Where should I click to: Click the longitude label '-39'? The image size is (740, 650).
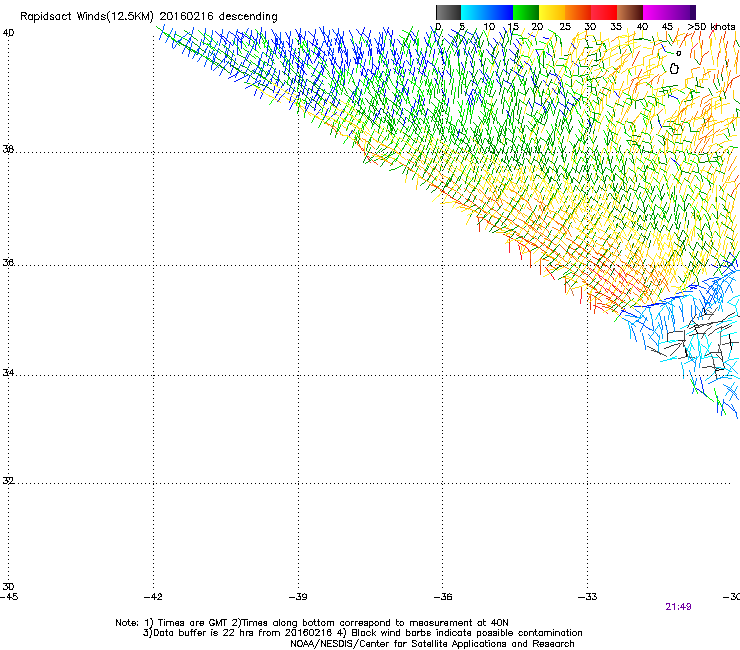pos(298,597)
